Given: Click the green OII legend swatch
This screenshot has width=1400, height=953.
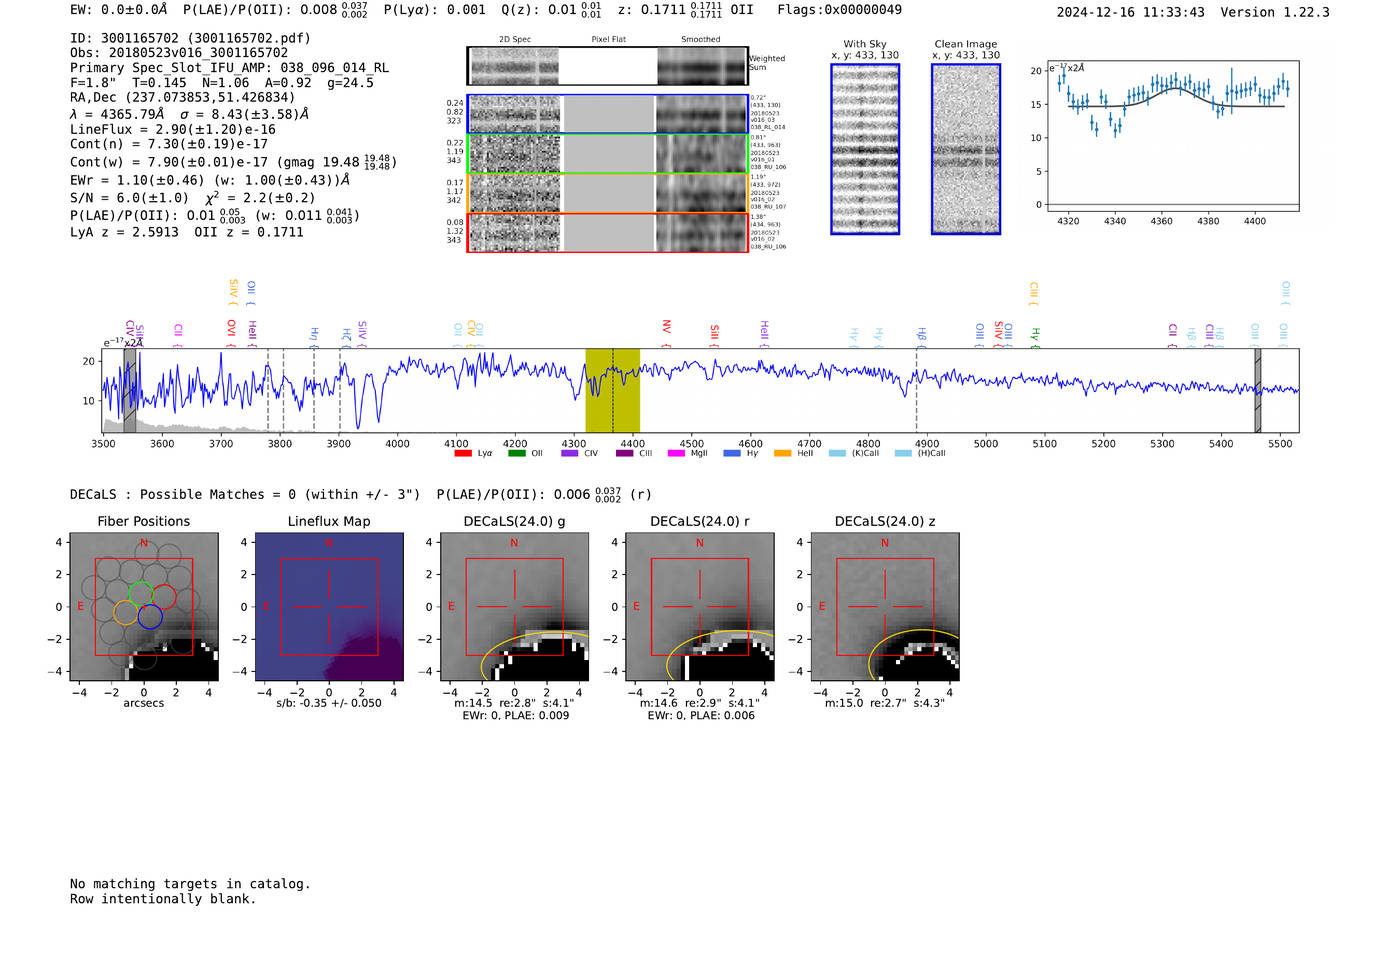Looking at the screenshot, I should pos(516,453).
